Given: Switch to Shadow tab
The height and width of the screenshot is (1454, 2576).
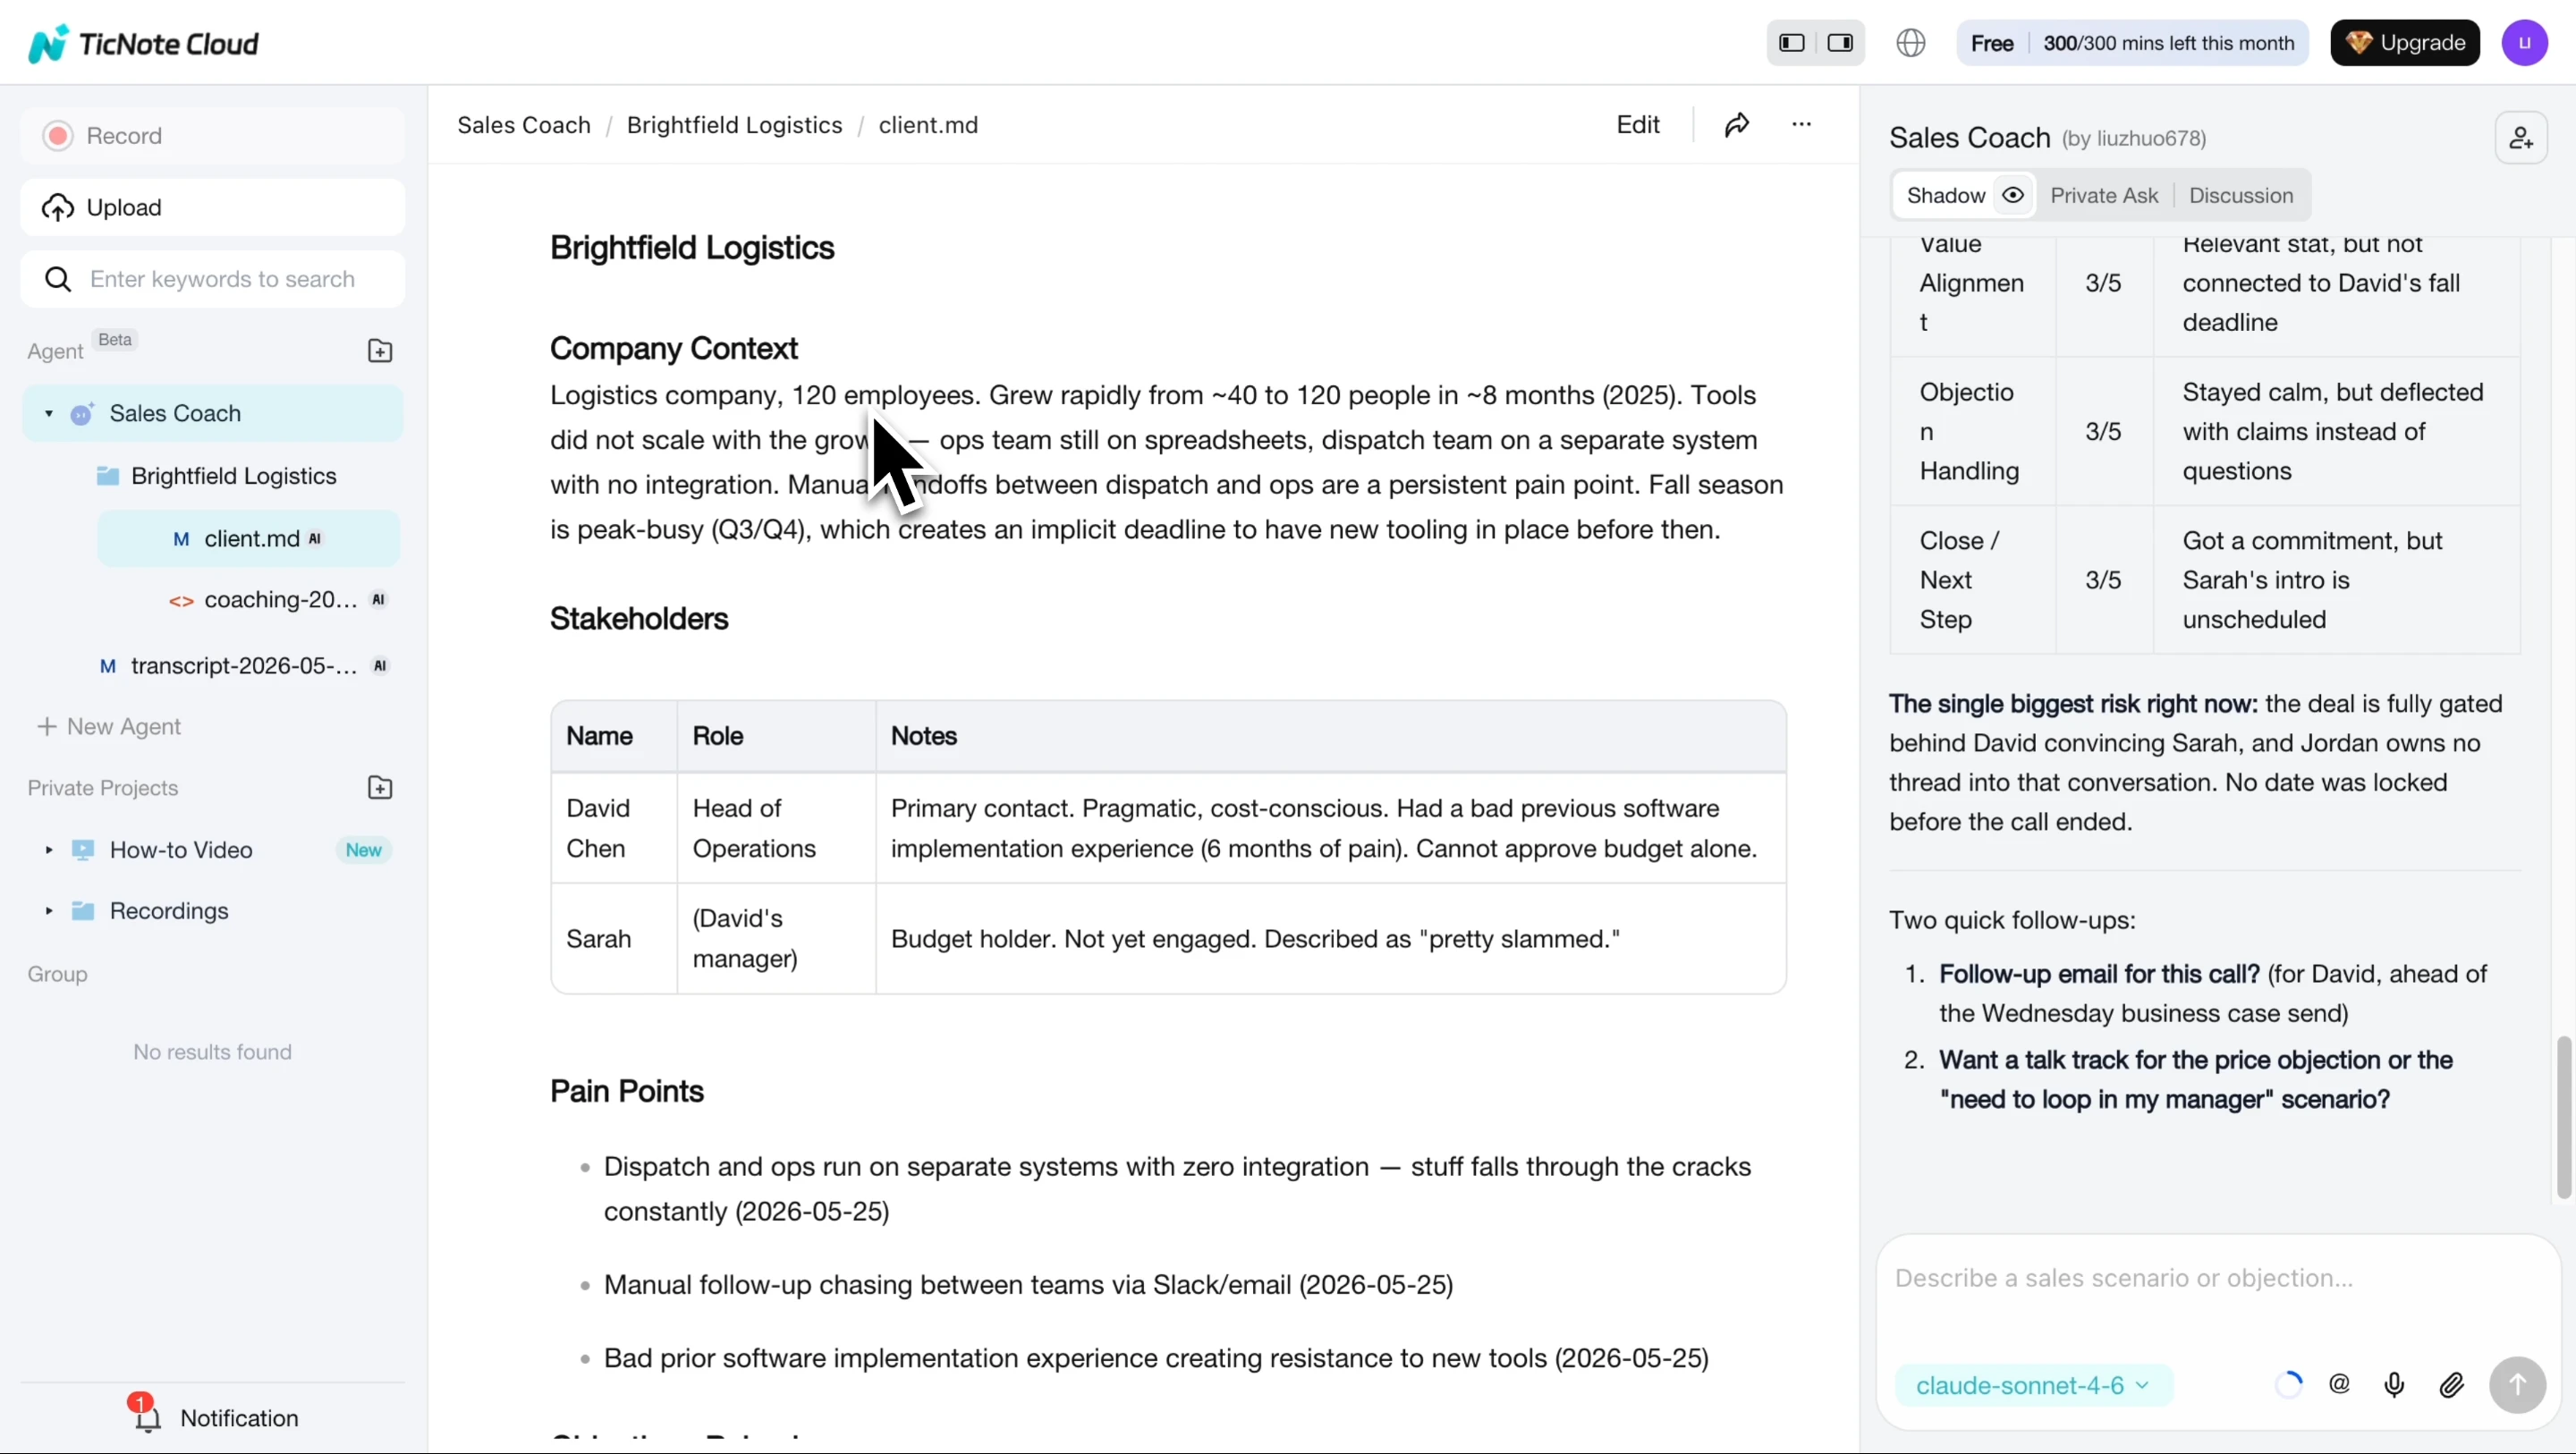Looking at the screenshot, I should [1945, 195].
